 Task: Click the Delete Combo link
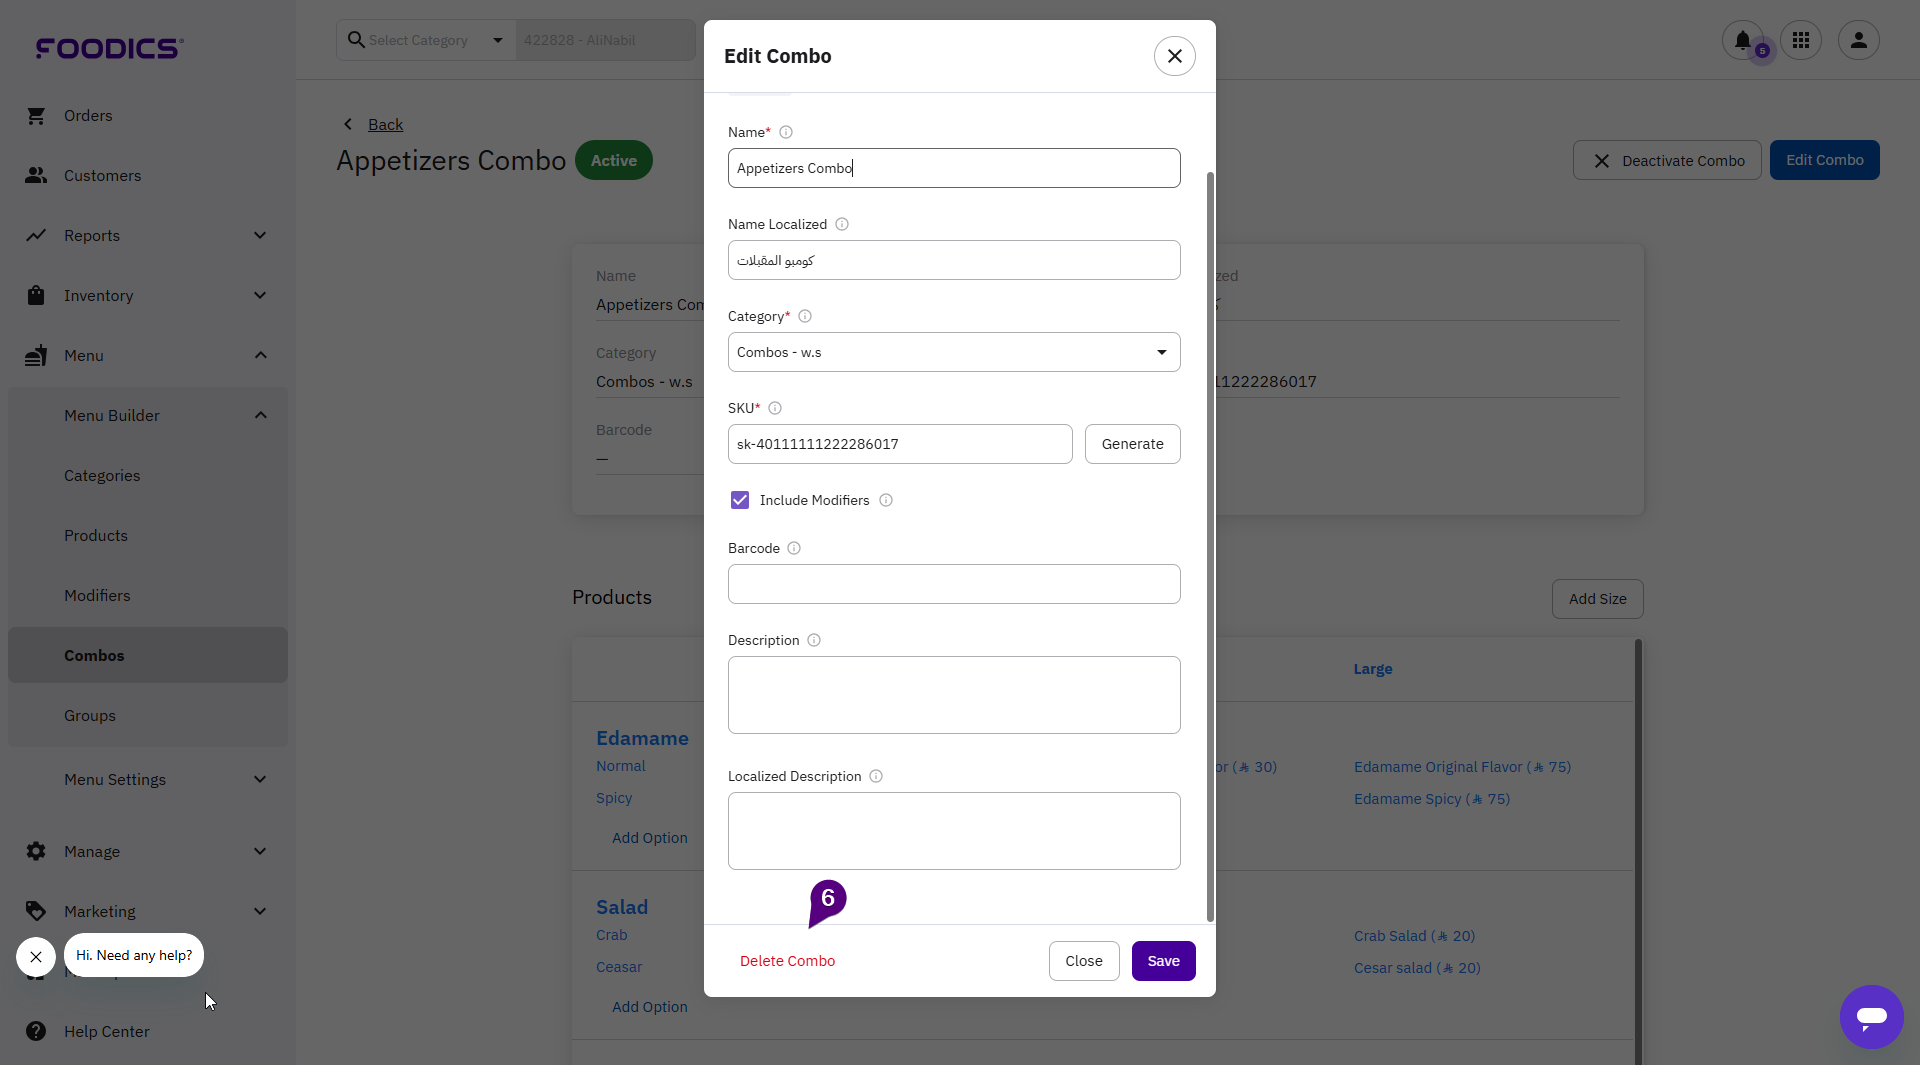pyautogui.click(x=787, y=961)
